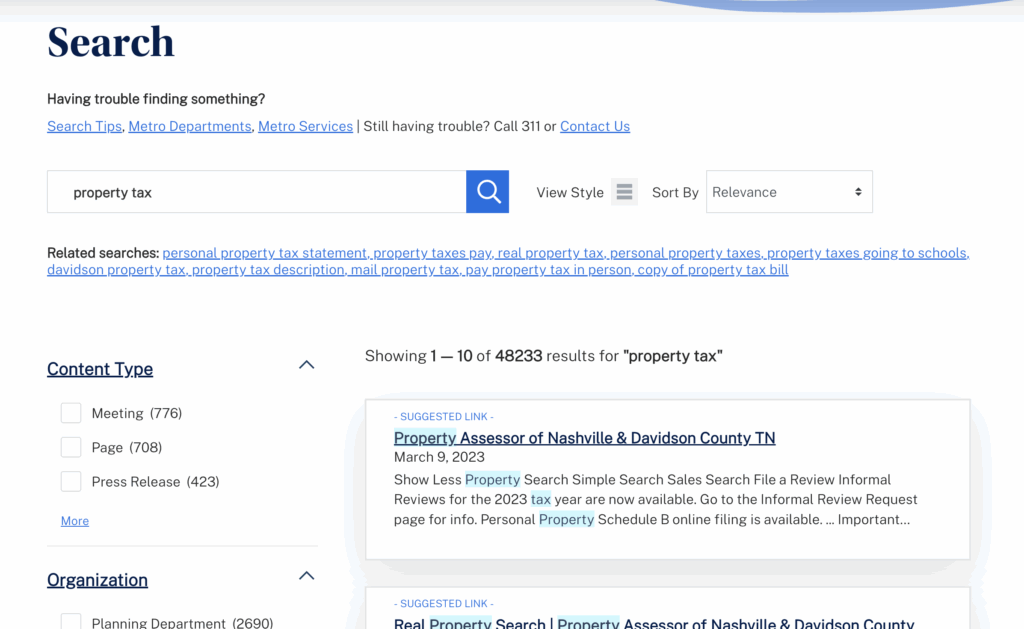This screenshot has height=629, width=1024.
Task: Collapse the Content Type section chevron
Action: (307, 365)
